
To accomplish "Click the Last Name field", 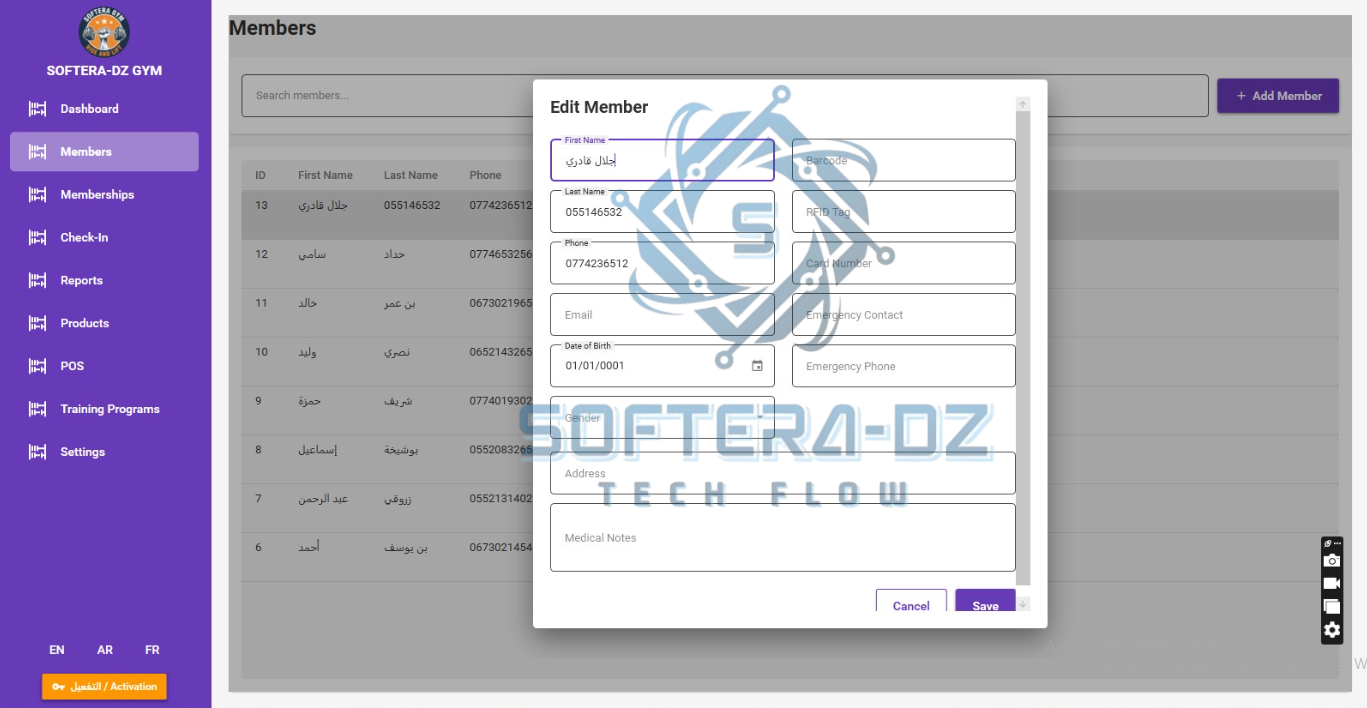I will [662, 212].
